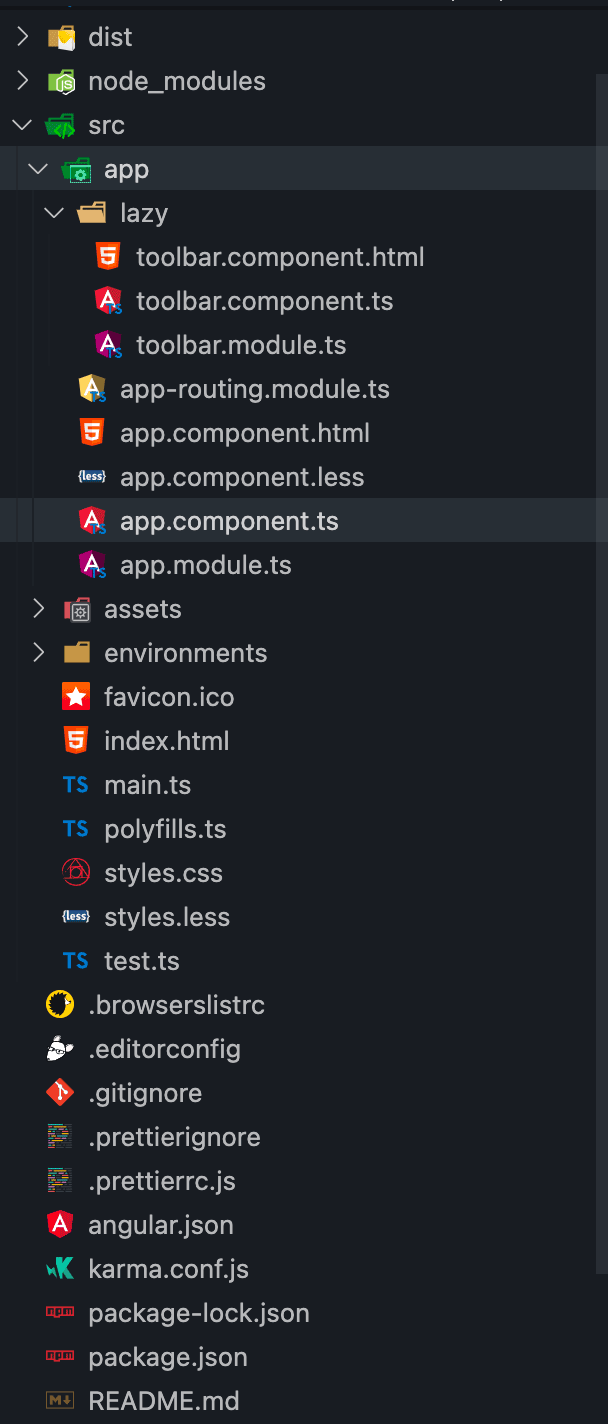Click the Angular shield icon for angular.json
Viewport: 608px width, 1424px height.
pos(60,1225)
